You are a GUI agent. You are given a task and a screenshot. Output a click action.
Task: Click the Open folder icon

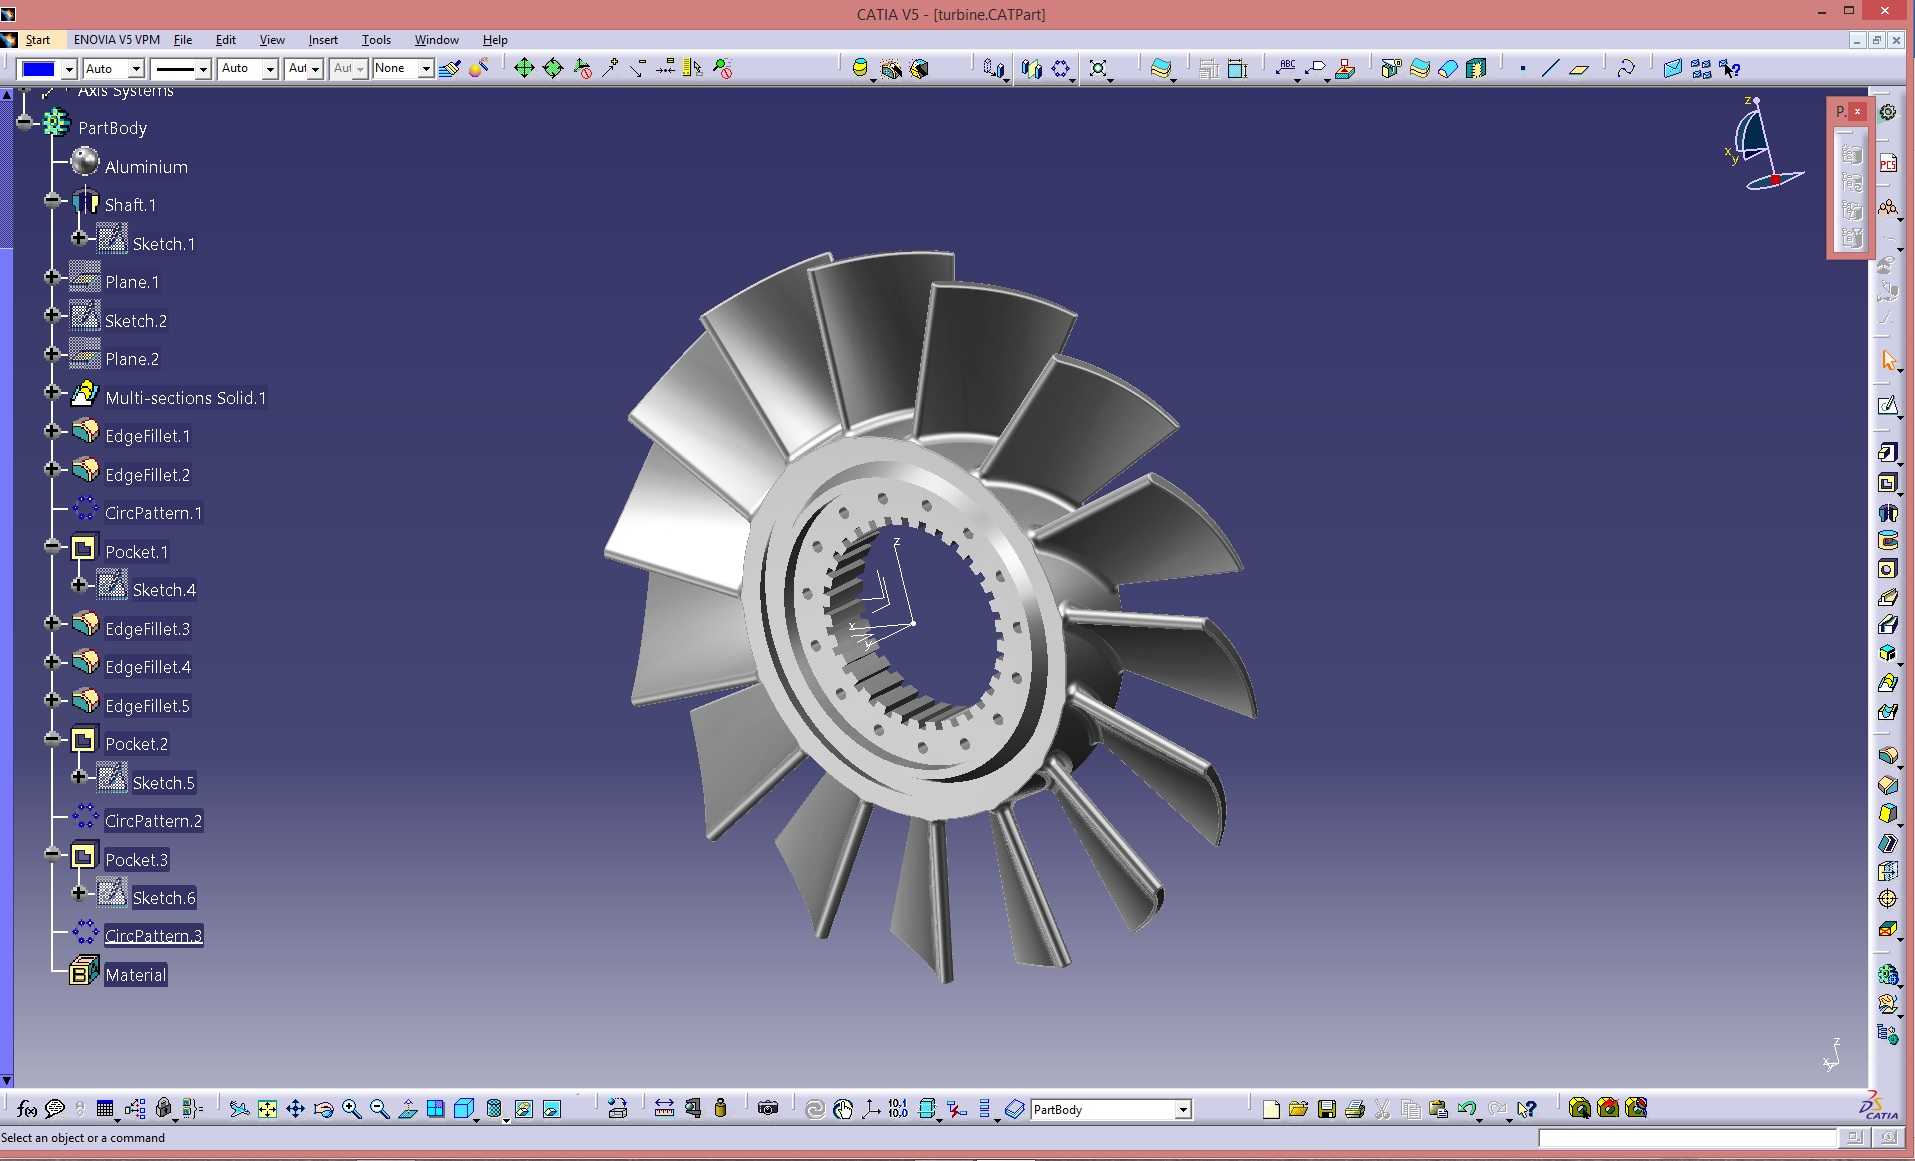click(x=1299, y=1109)
